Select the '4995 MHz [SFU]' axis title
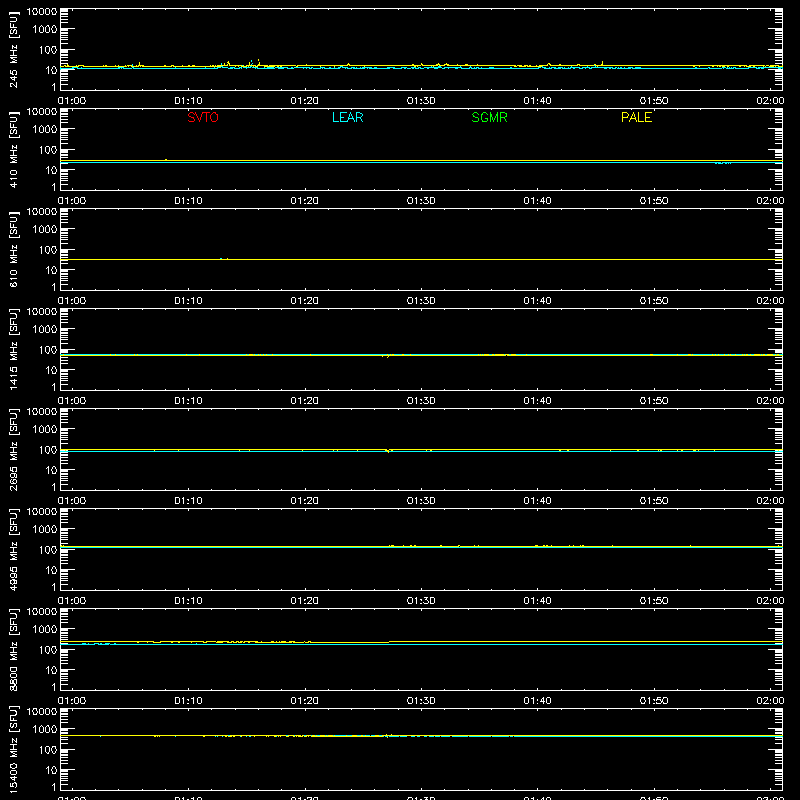The image size is (800, 800). point(13,549)
